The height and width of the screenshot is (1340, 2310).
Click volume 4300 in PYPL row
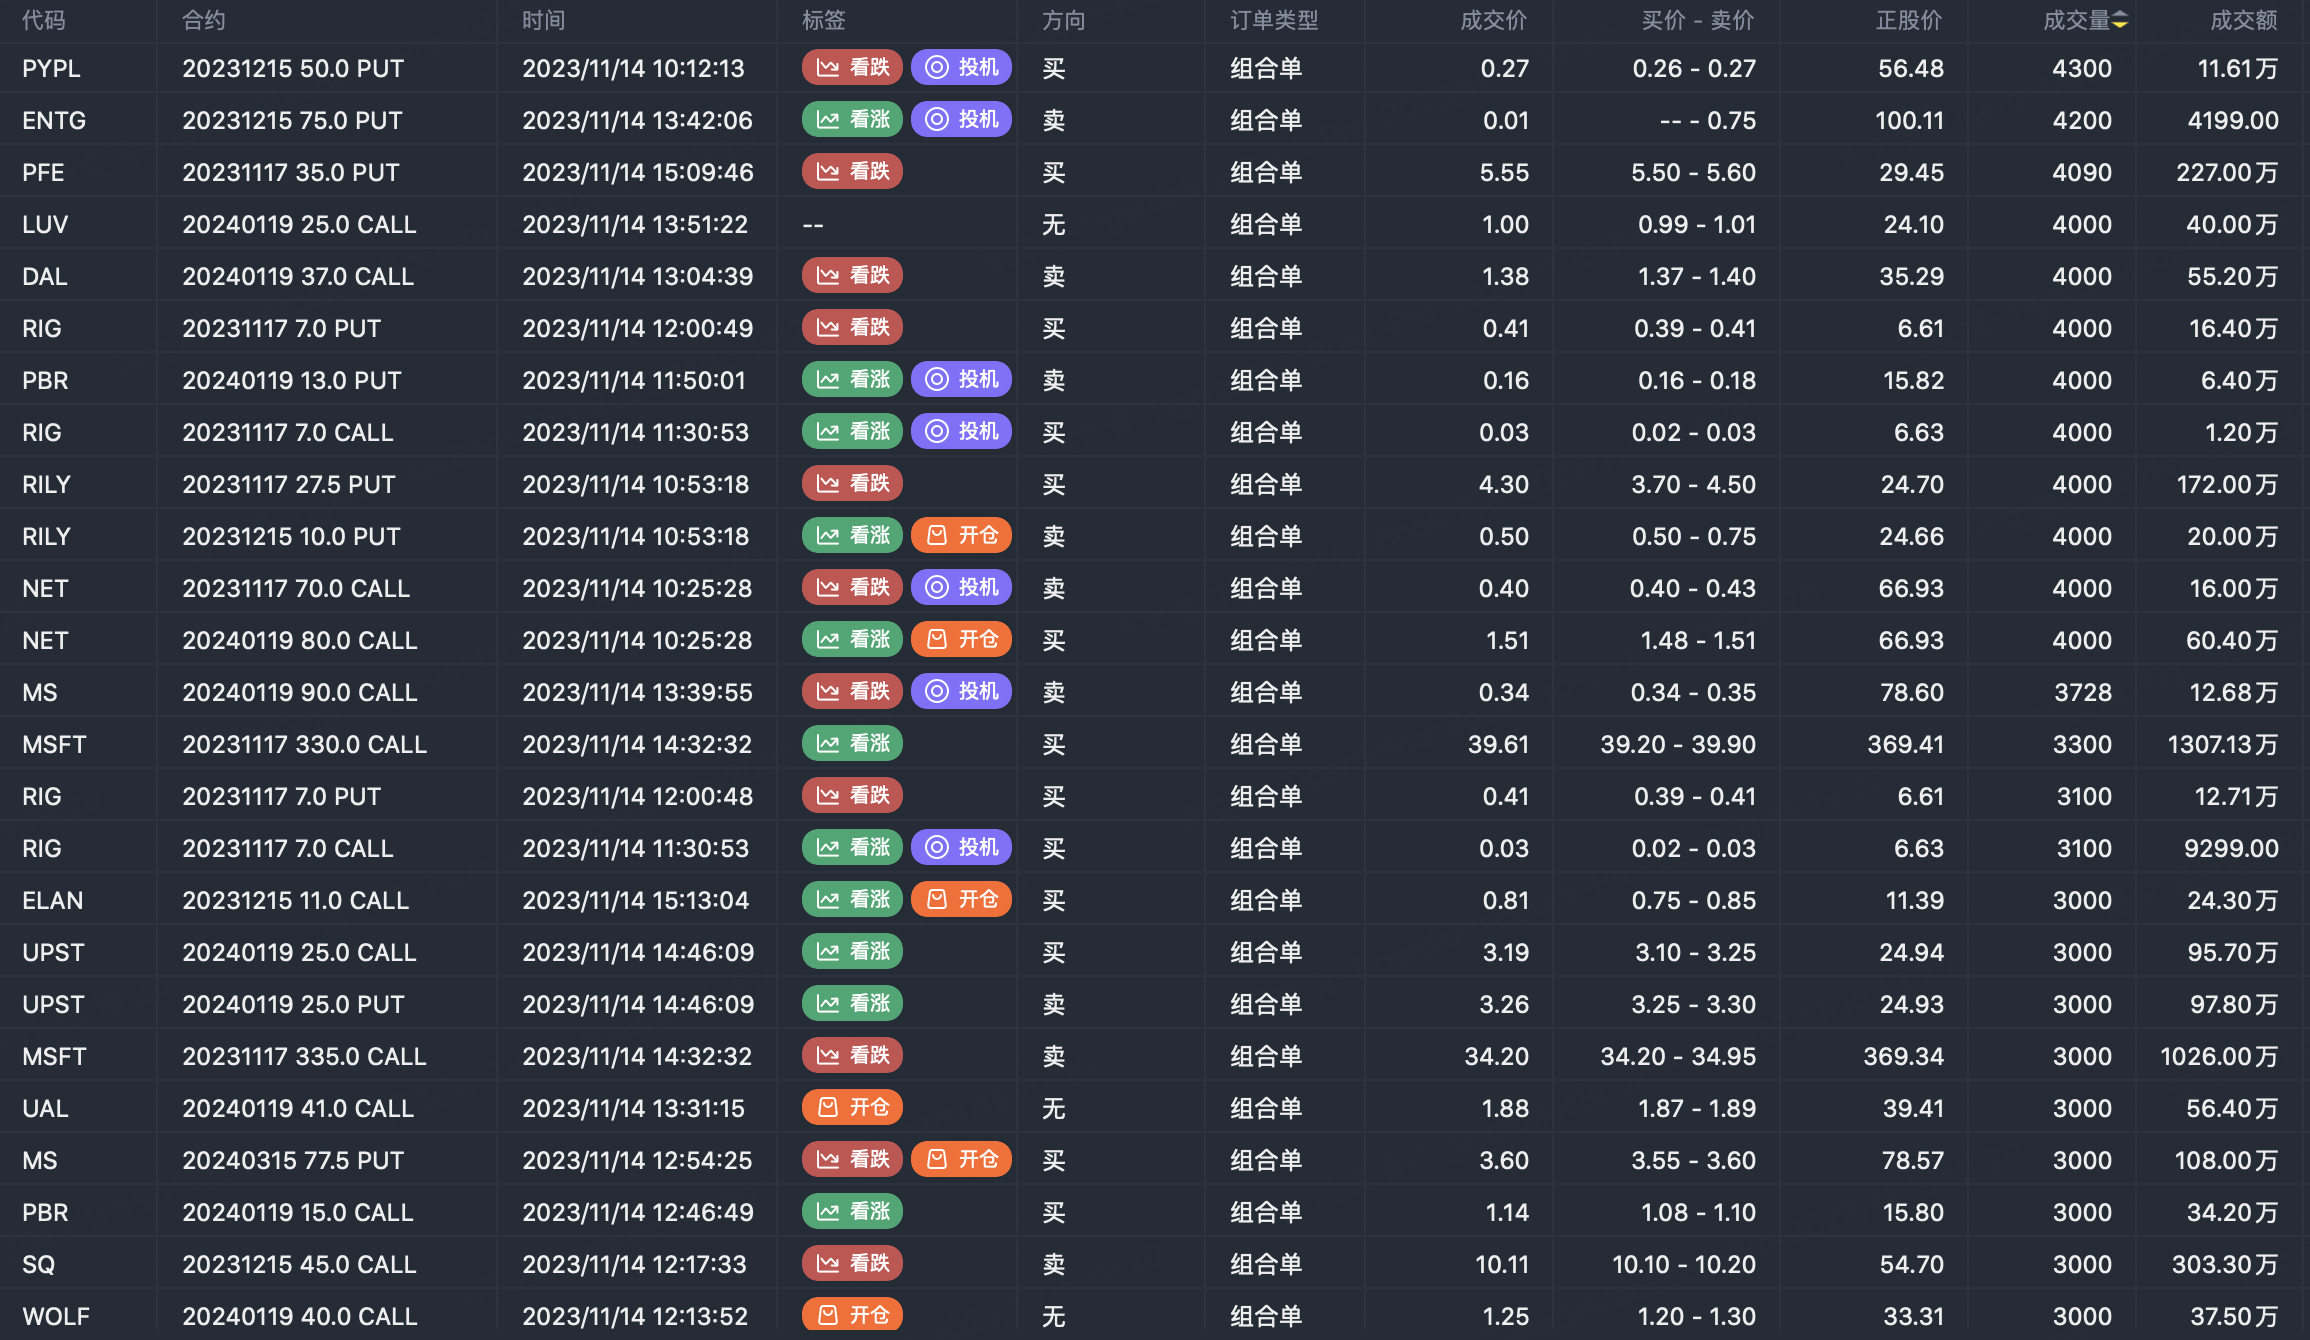tap(2082, 68)
